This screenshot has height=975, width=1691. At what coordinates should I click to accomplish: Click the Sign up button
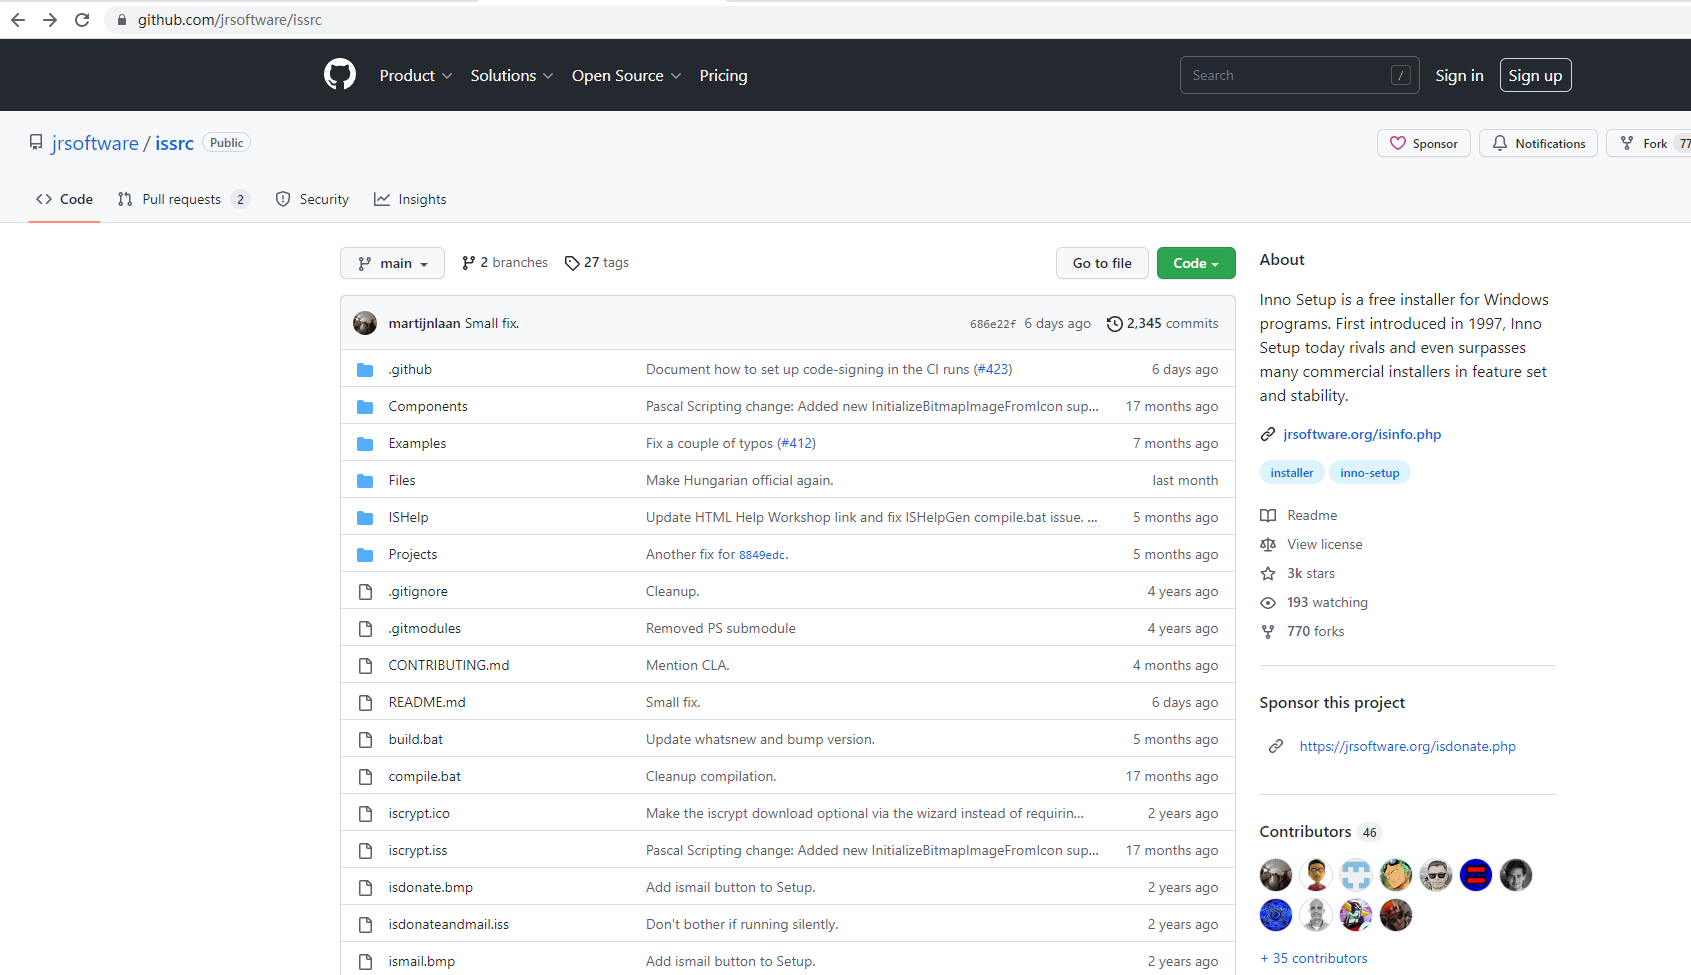pyautogui.click(x=1535, y=76)
